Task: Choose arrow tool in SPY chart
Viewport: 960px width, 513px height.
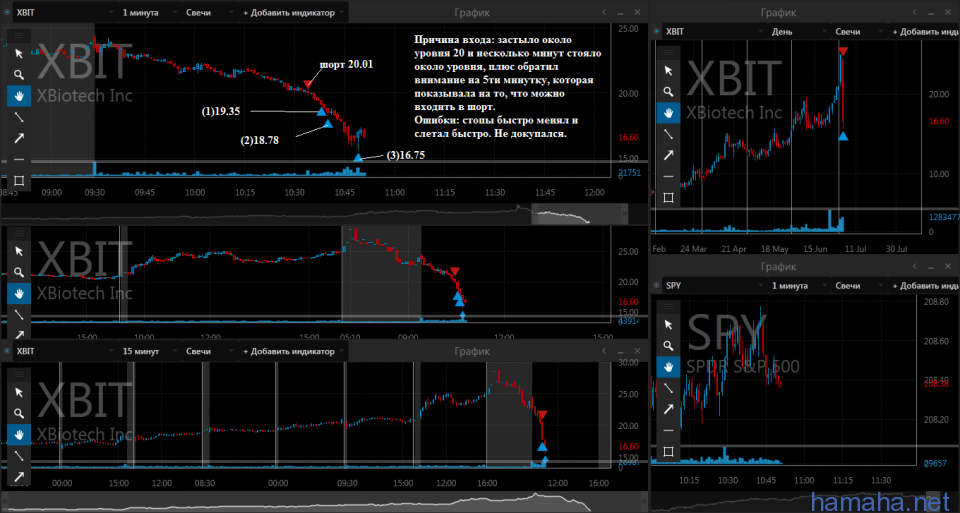Action: coord(669,409)
